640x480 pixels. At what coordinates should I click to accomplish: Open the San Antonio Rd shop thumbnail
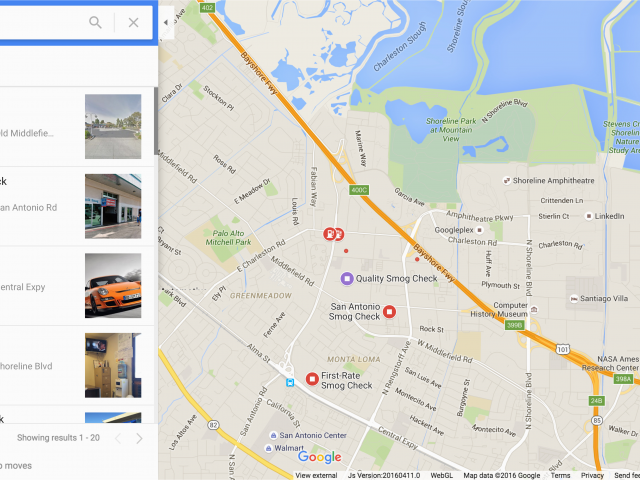(113, 206)
